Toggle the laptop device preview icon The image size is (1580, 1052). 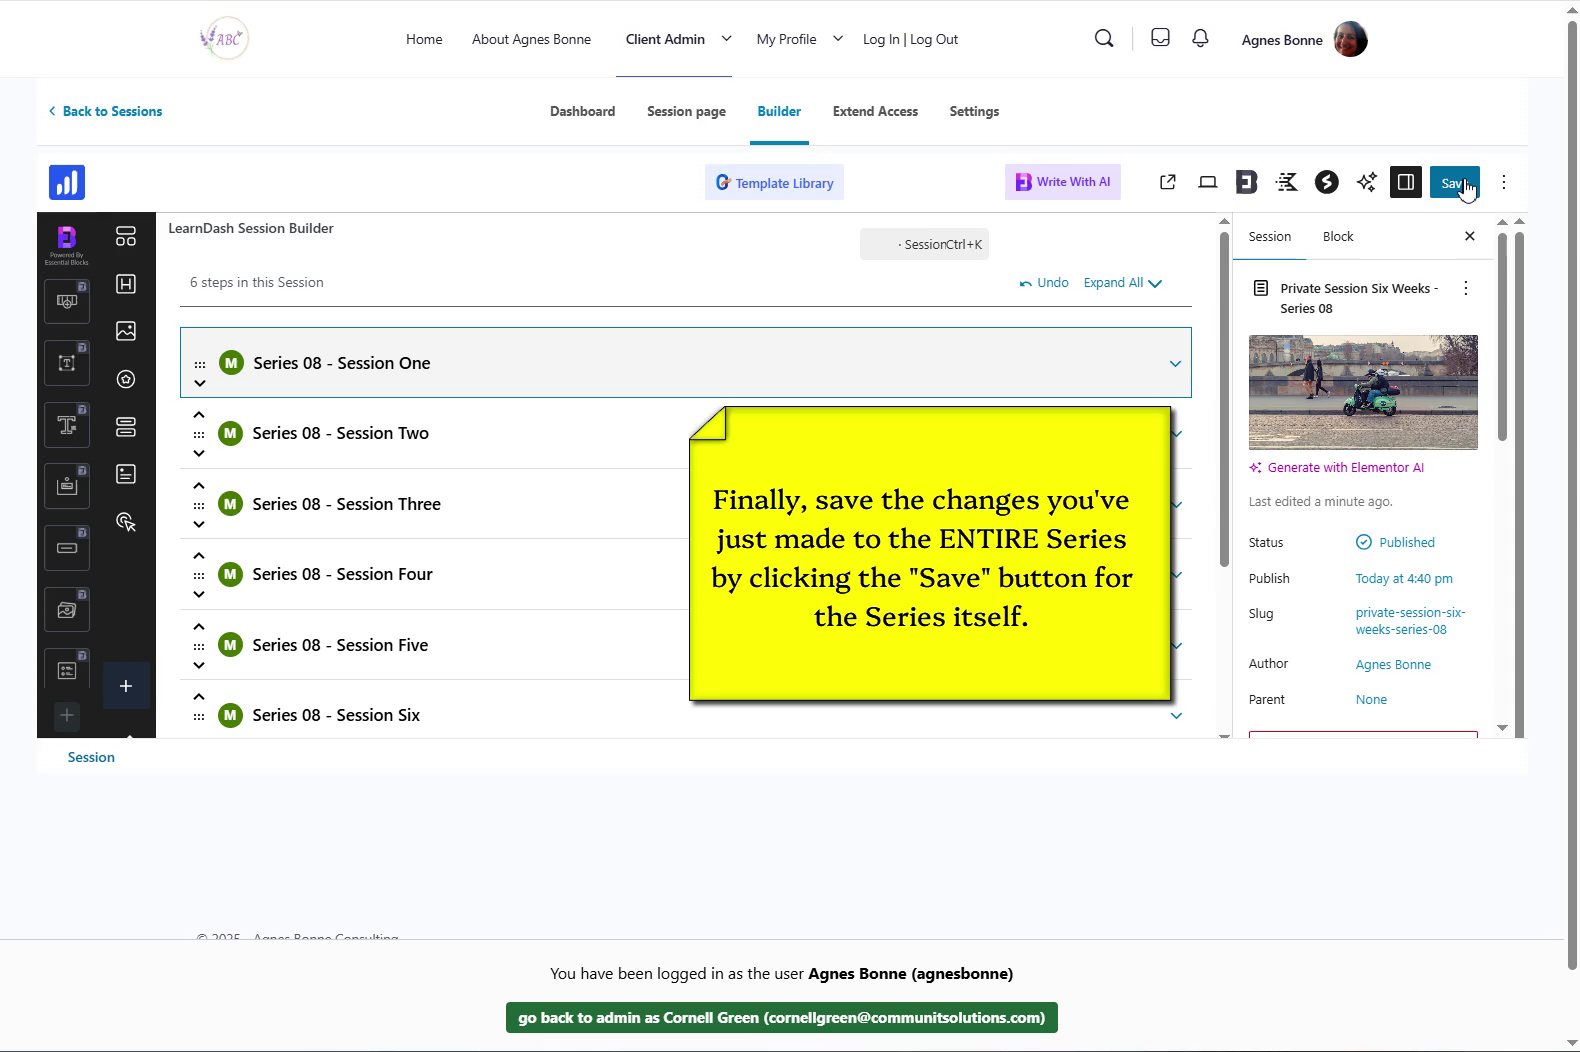click(1208, 182)
